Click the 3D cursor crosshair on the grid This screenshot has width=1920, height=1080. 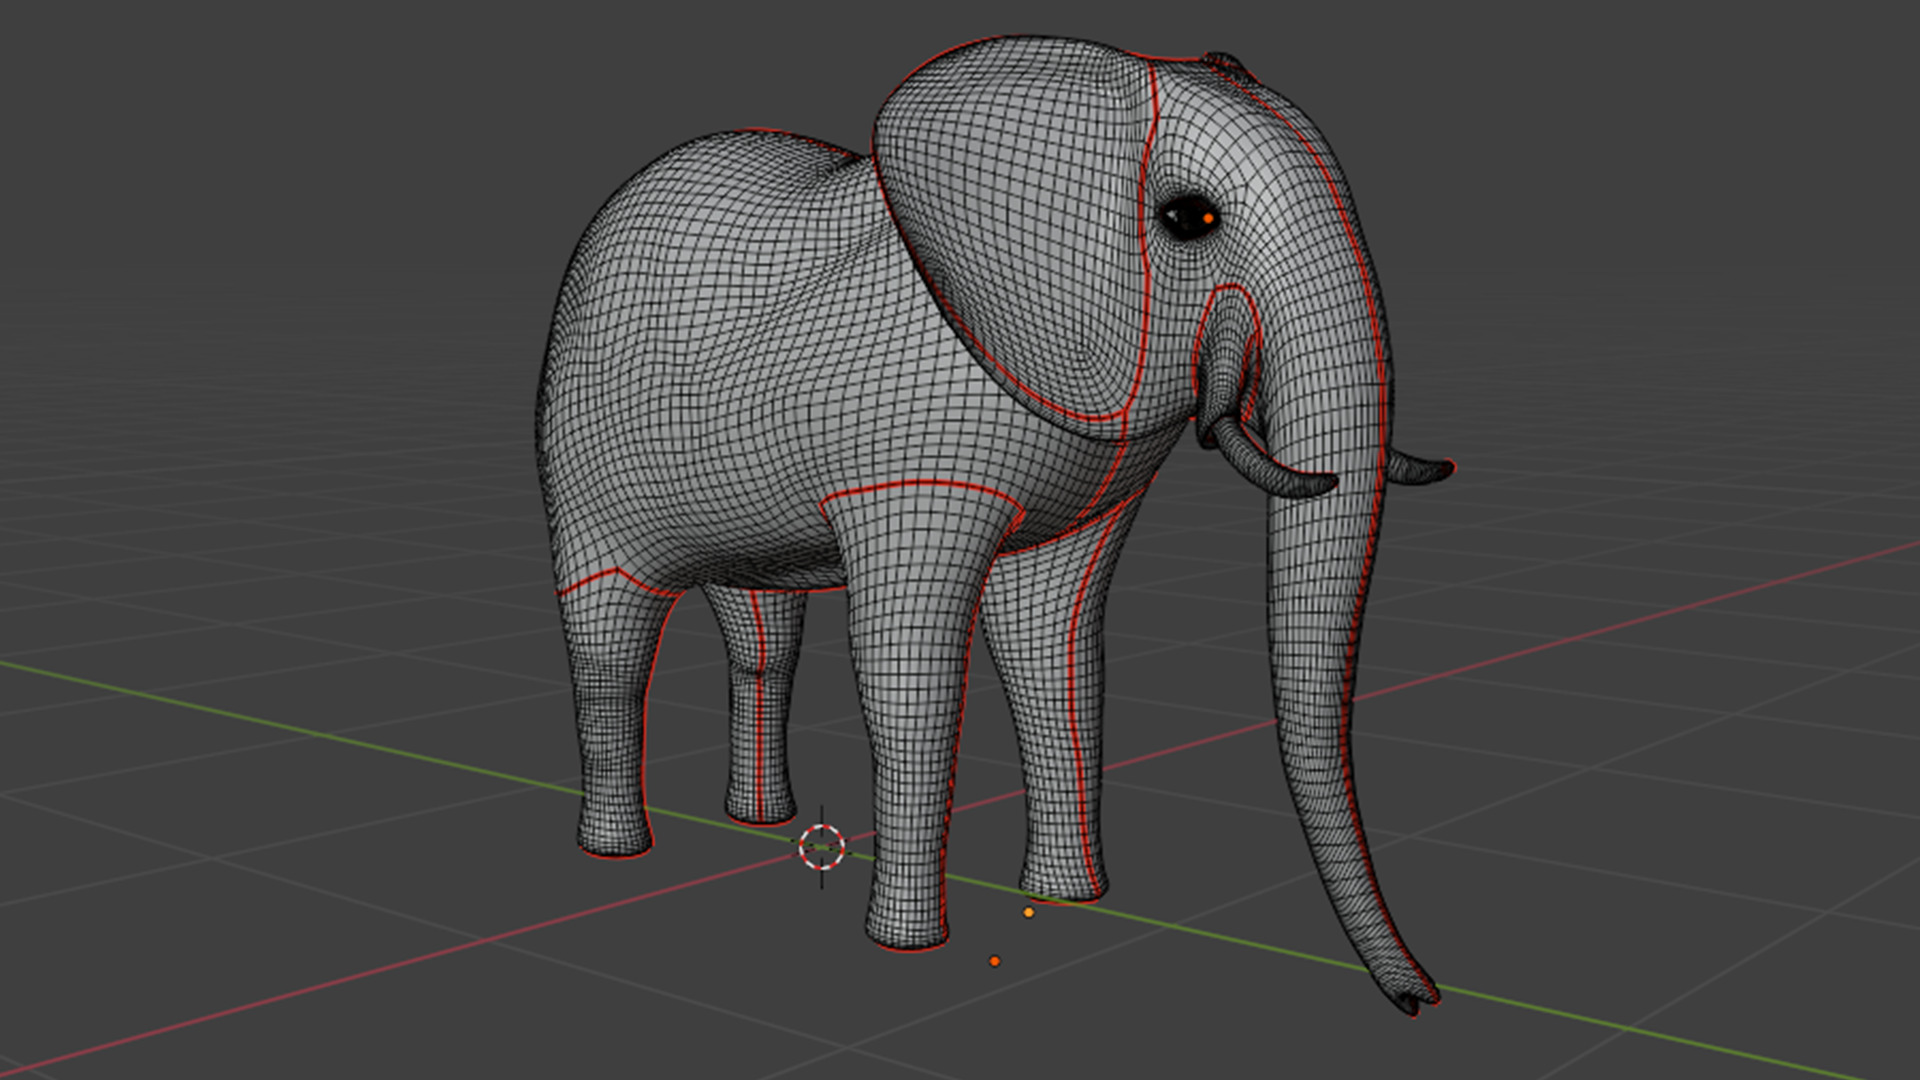[x=822, y=847]
